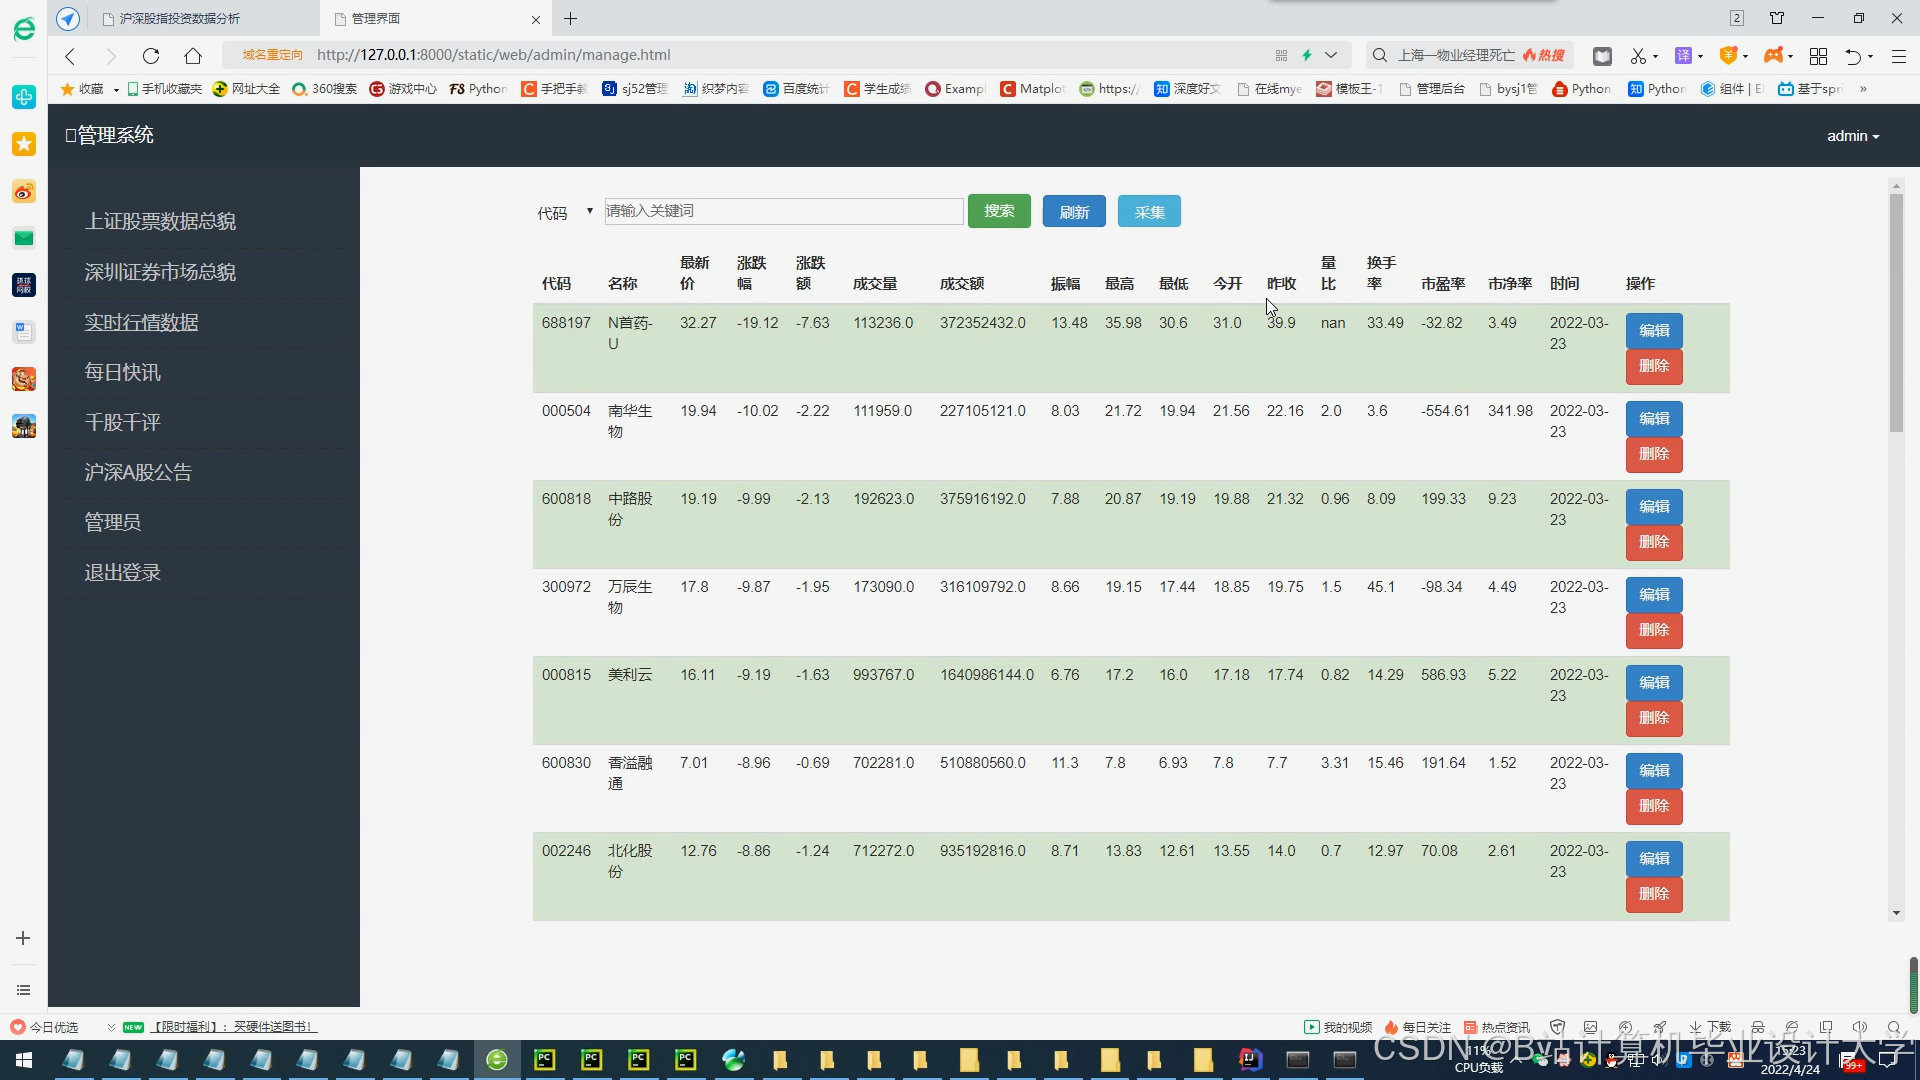Open 千股千评 menu item
1920x1080 pixels.
point(122,422)
